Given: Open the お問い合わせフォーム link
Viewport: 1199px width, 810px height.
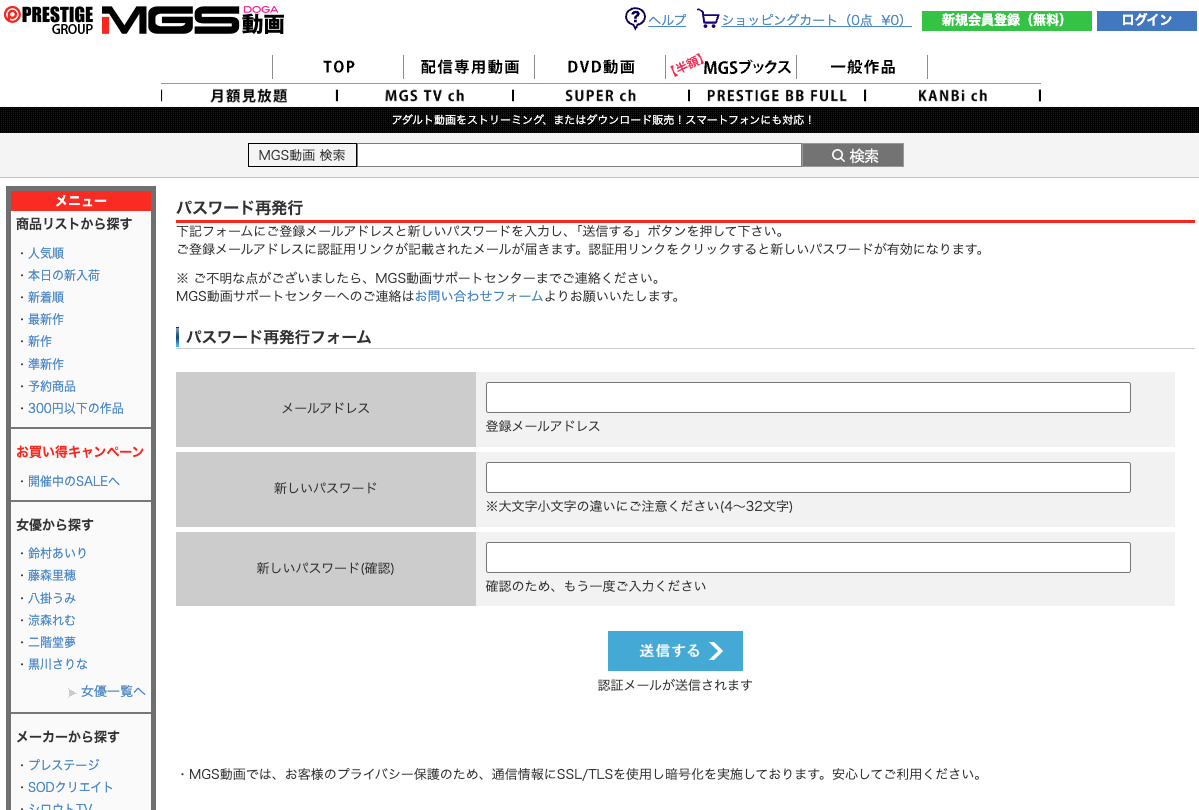Looking at the screenshot, I should coord(479,296).
